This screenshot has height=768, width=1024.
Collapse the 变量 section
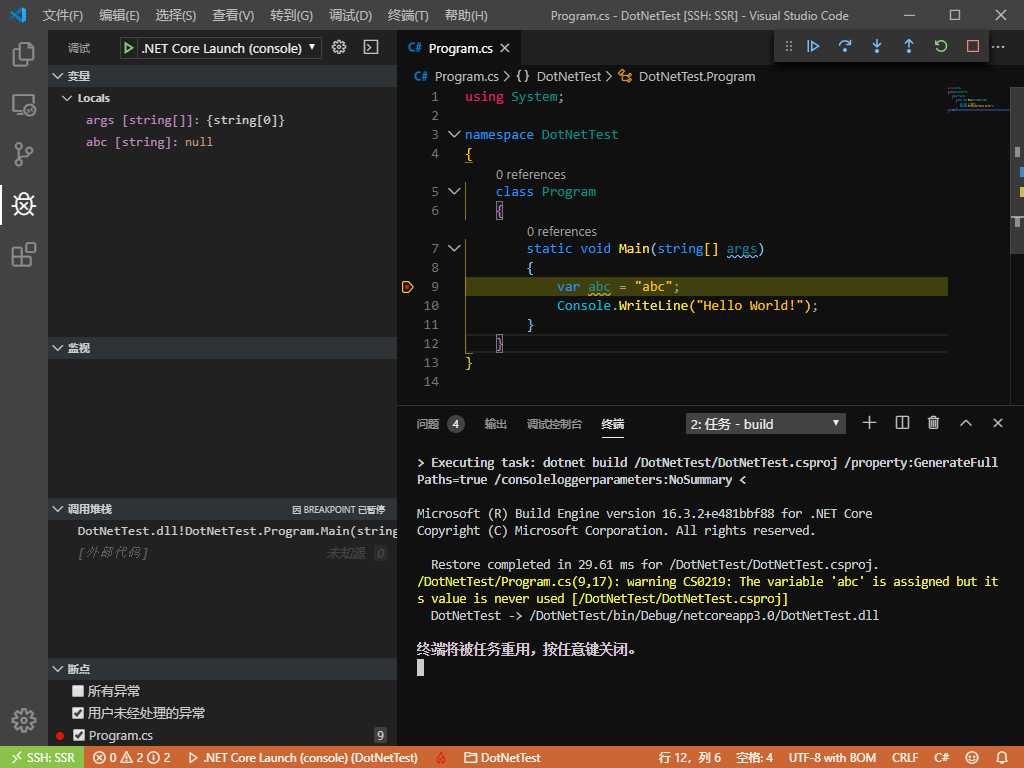coord(57,76)
